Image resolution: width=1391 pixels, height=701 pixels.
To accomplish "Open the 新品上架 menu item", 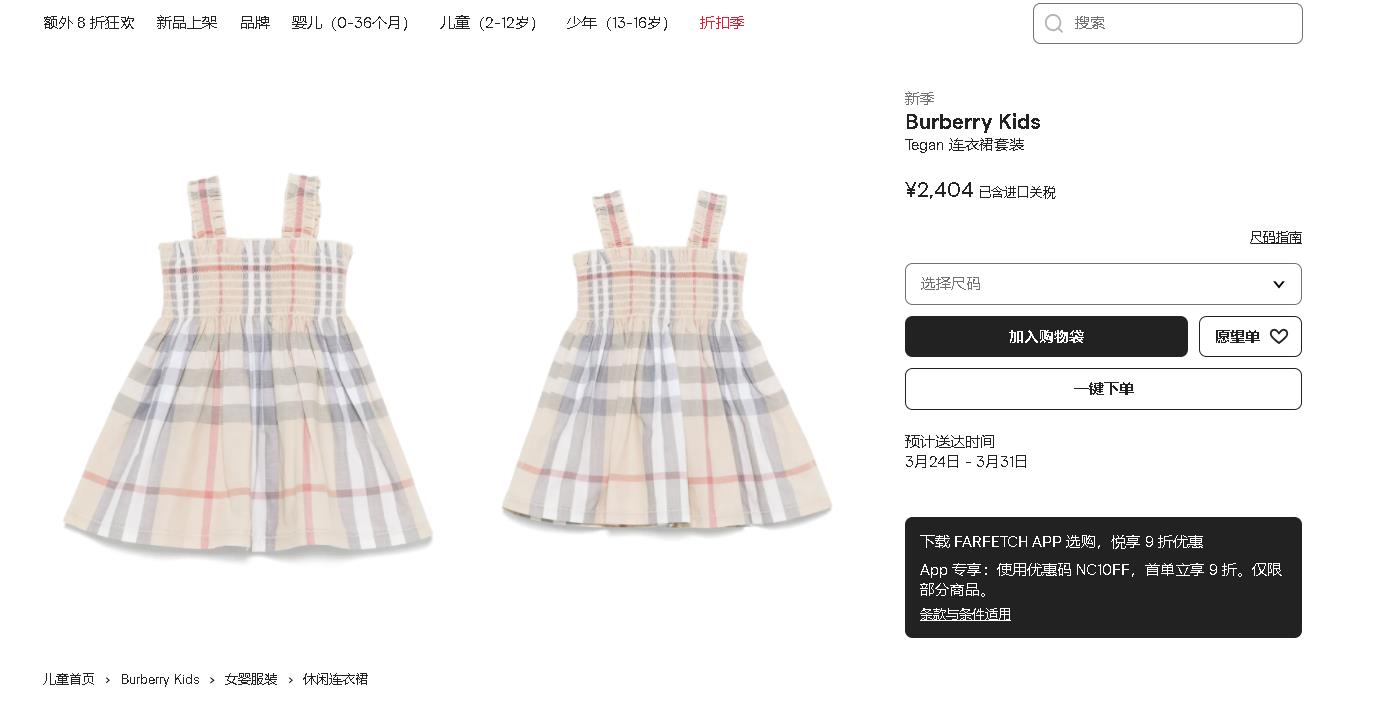I will tap(187, 22).
